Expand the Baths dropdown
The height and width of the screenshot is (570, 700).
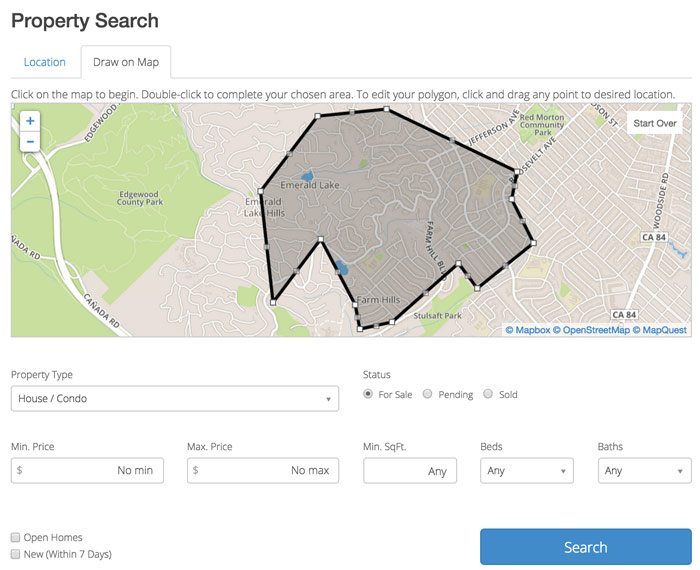coord(645,470)
